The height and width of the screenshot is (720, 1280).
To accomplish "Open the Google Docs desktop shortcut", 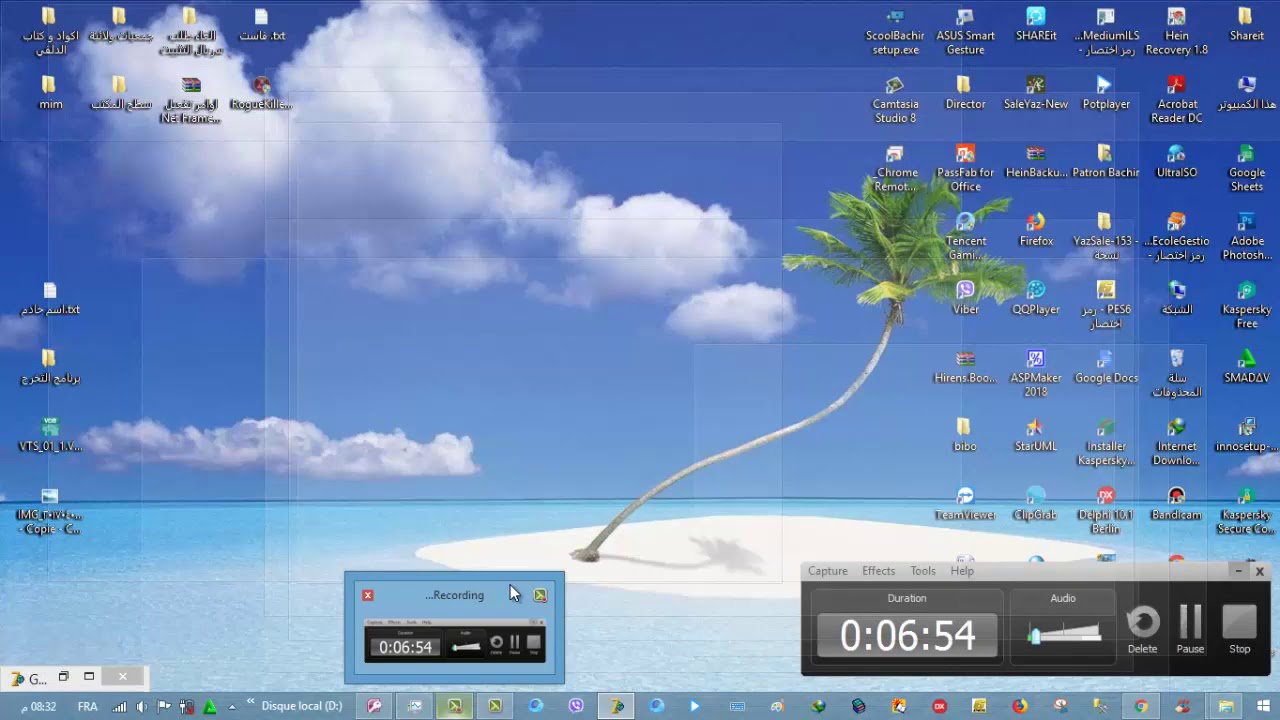I will (x=1106, y=366).
